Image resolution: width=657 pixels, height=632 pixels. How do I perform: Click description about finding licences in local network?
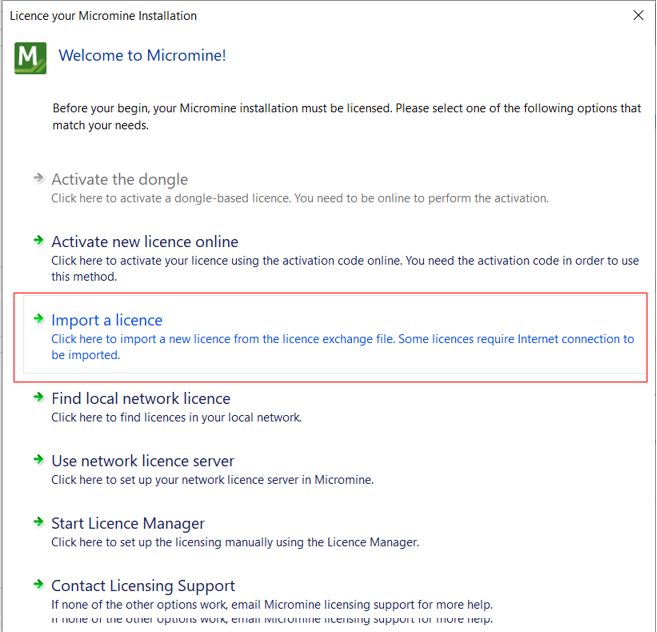click(x=176, y=417)
